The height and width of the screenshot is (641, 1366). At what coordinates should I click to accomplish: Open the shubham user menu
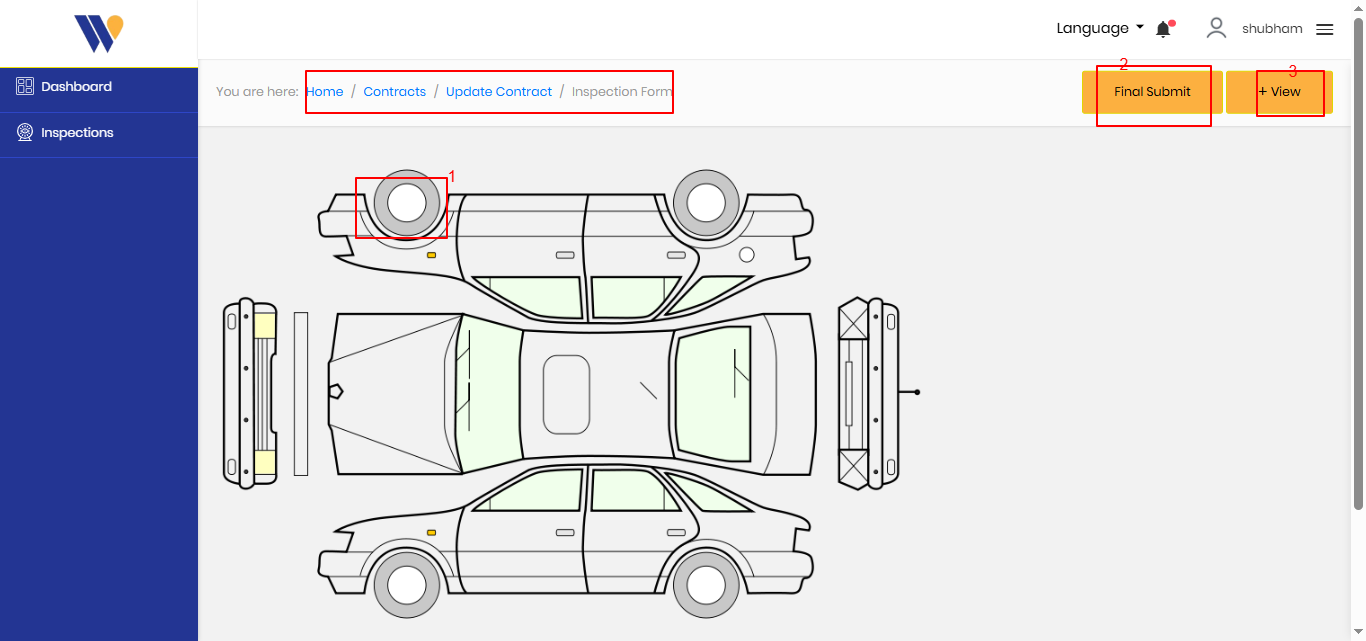click(1272, 29)
